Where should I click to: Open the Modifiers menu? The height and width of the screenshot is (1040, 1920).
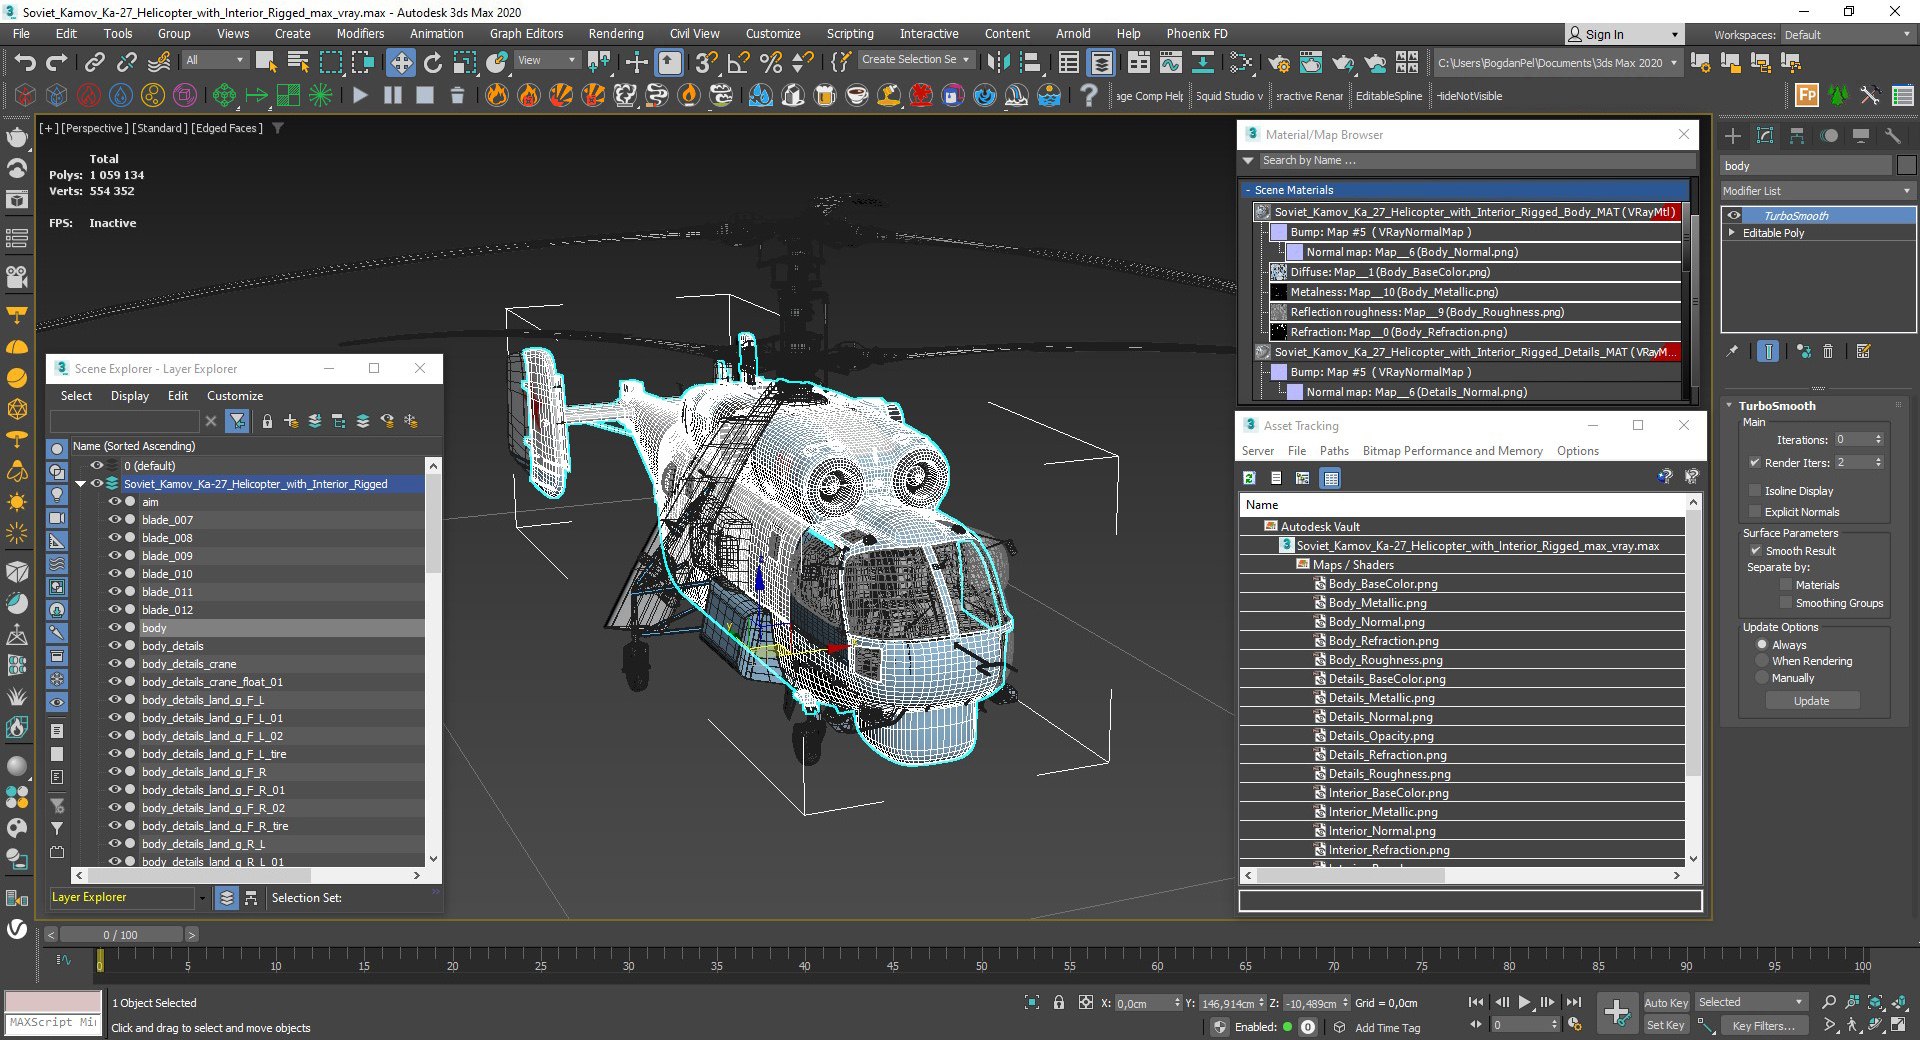pos(360,34)
